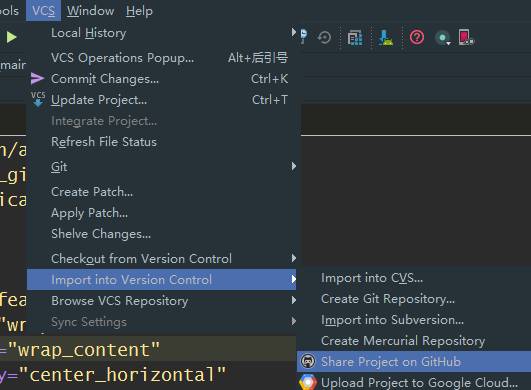Image resolution: width=531 pixels, height=390 pixels.
Task: Select Browse VCS Repository
Action: pos(161,301)
